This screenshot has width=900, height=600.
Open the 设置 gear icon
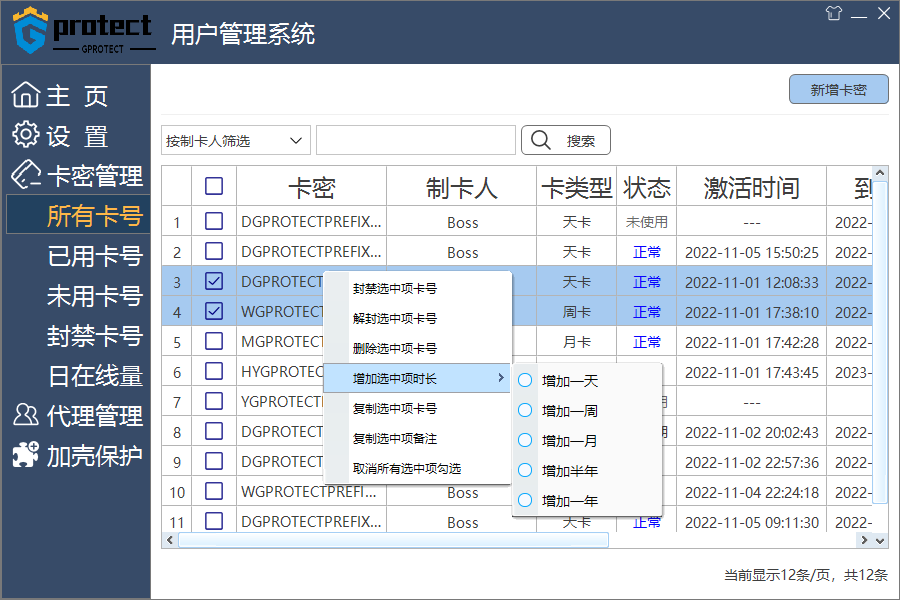[x=26, y=134]
